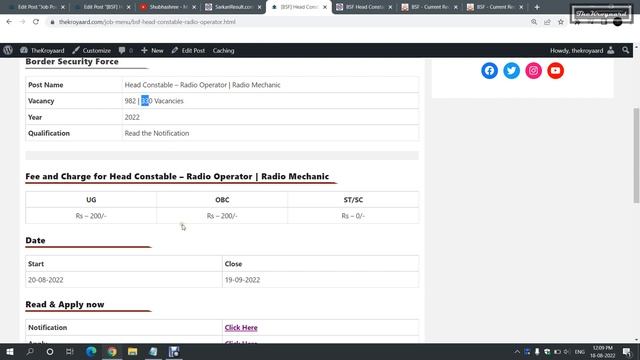The image size is (640, 360).
Task: Switch to Chrome on the taskbar
Action: tap(112, 351)
